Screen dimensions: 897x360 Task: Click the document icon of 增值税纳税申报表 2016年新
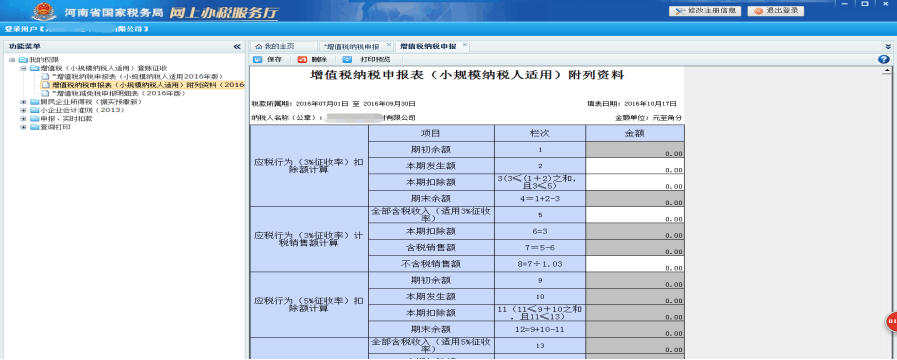pyautogui.click(x=45, y=76)
